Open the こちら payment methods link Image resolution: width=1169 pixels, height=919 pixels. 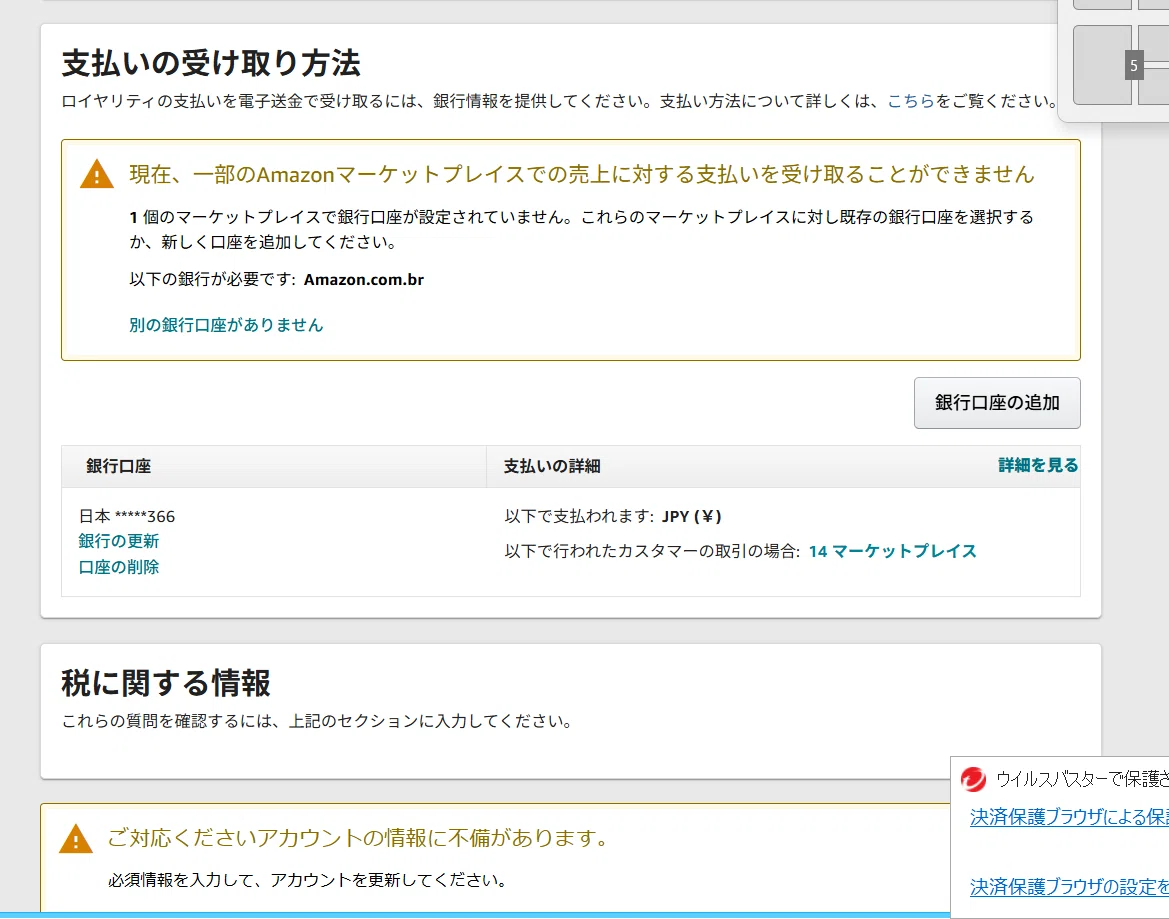pos(910,101)
